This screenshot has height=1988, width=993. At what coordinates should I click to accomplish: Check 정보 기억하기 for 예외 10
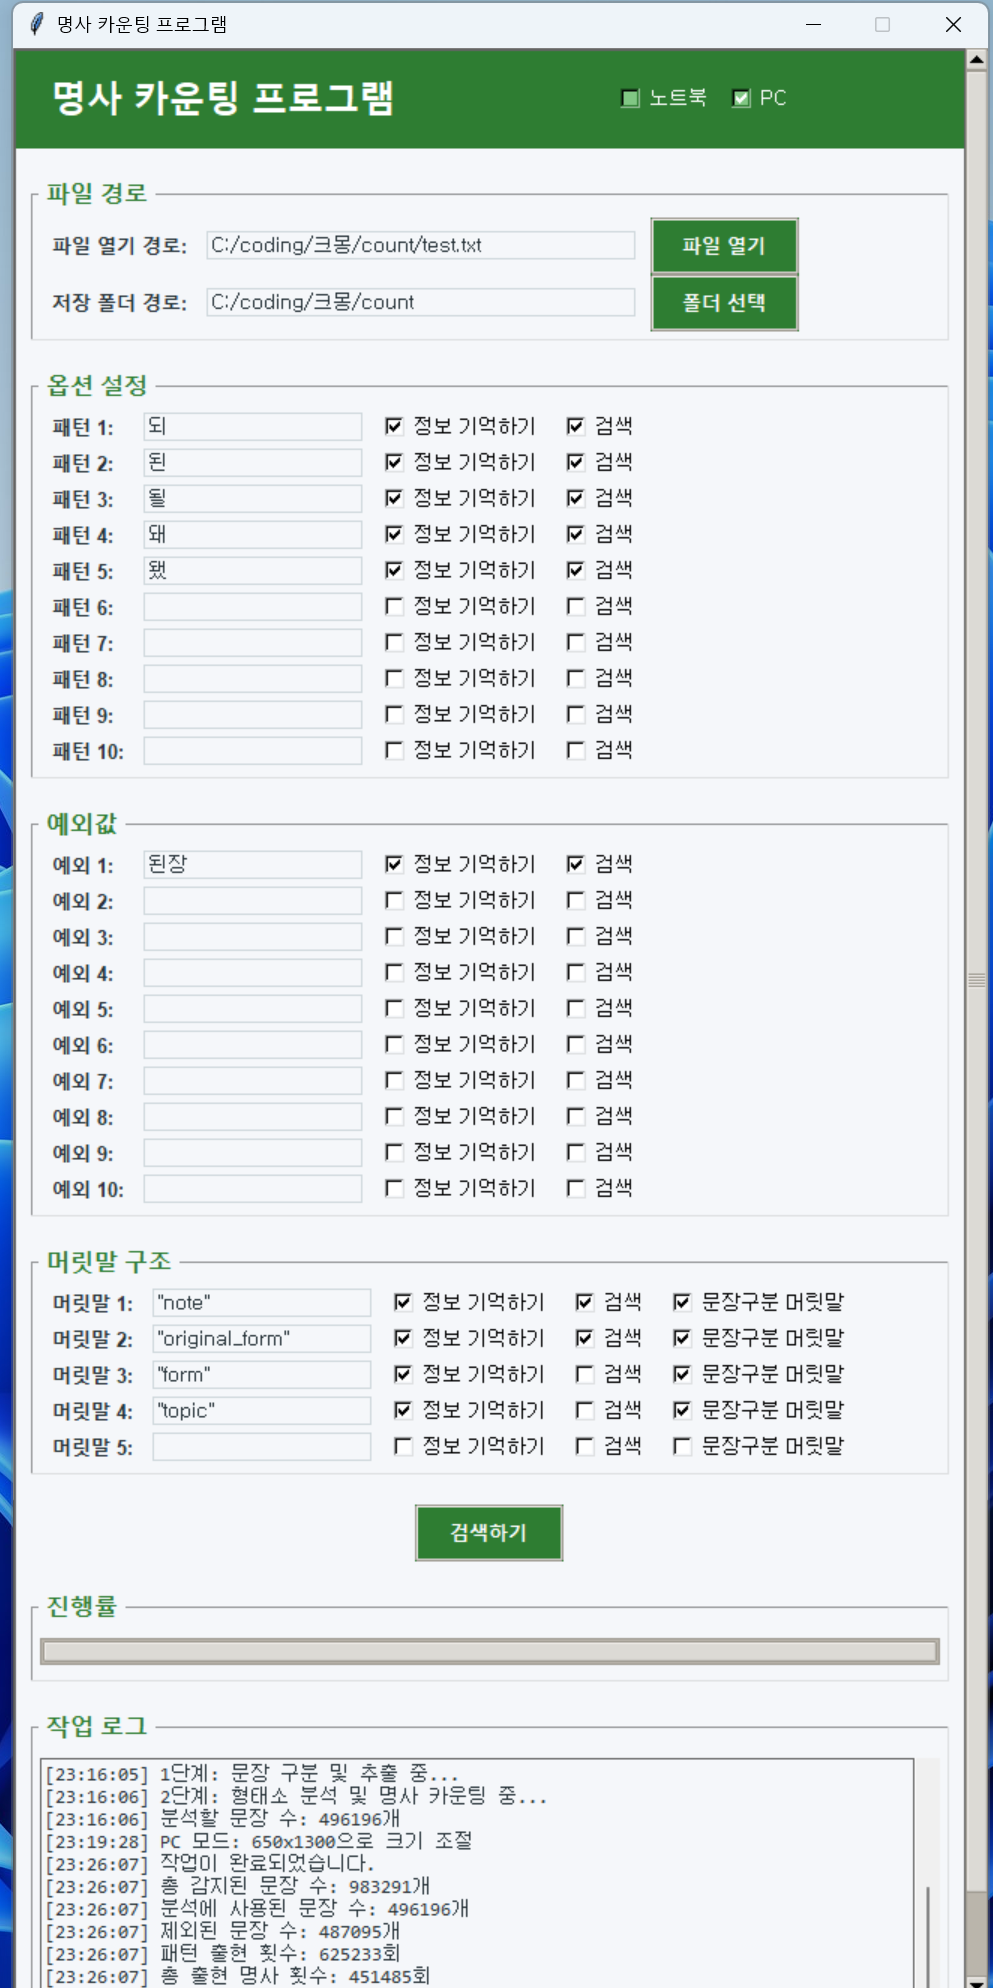(394, 1188)
